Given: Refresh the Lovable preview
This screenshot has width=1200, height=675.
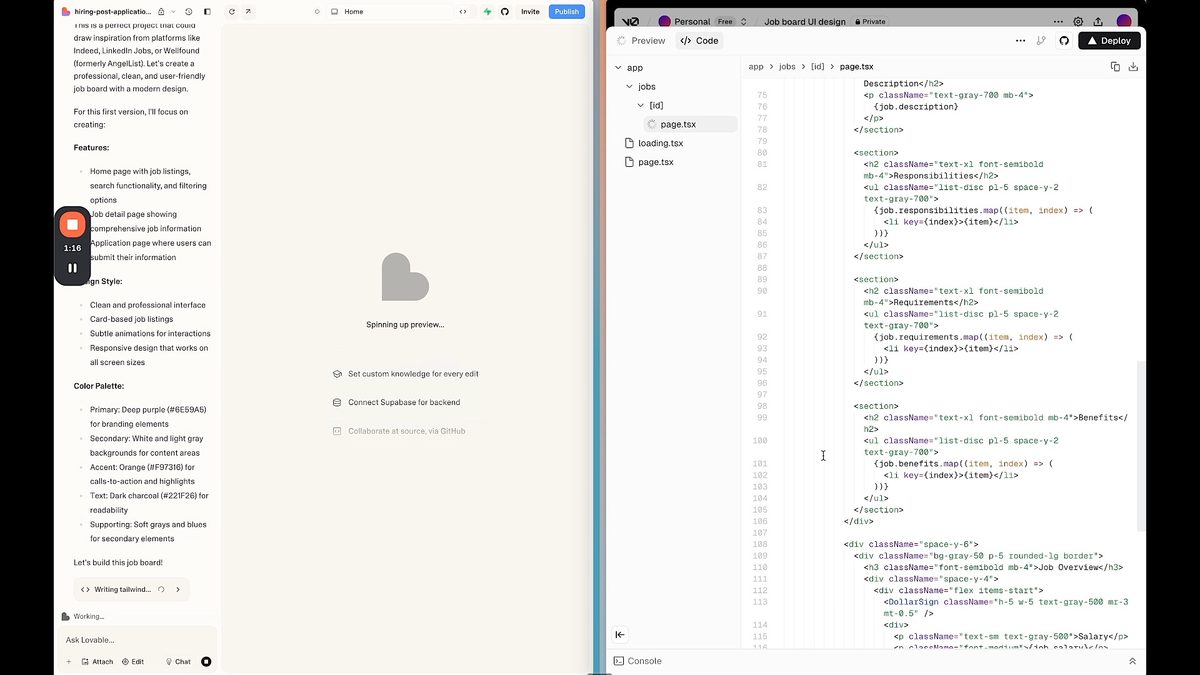Looking at the screenshot, I should click(x=232, y=12).
